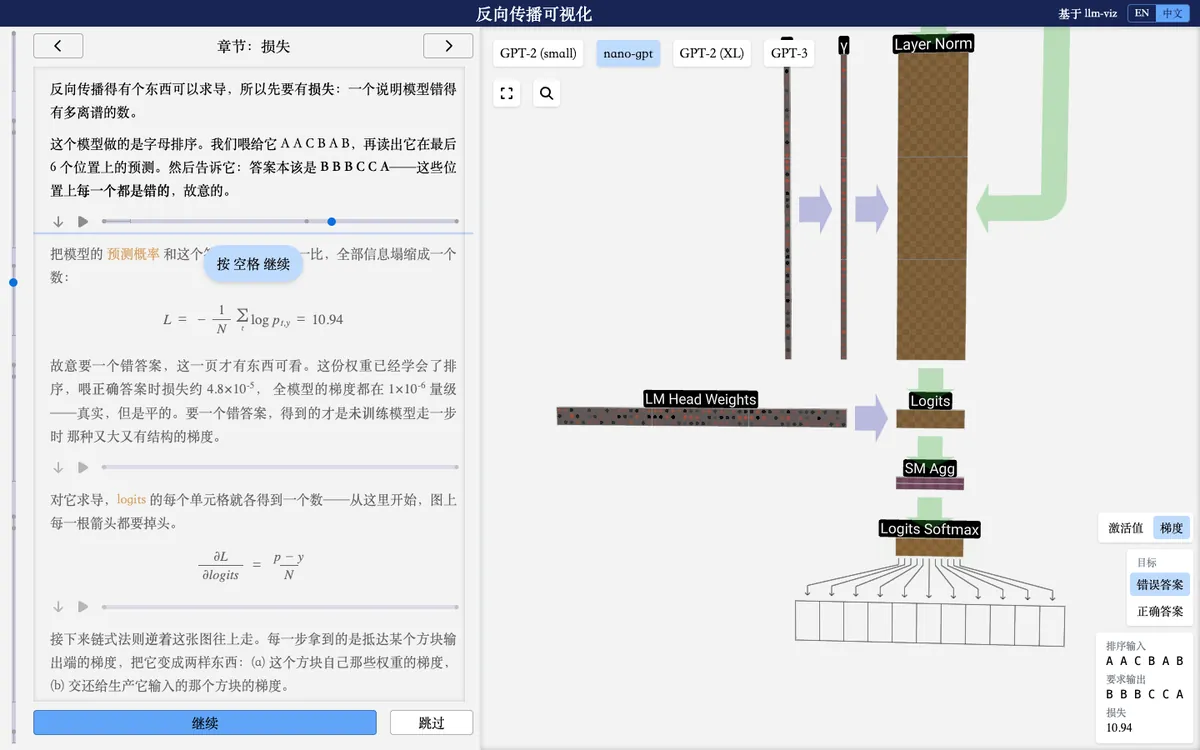Select the Layer Norm block label
Image resolution: width=1200 pixels, height=750 pixels.
click(932, 44)
